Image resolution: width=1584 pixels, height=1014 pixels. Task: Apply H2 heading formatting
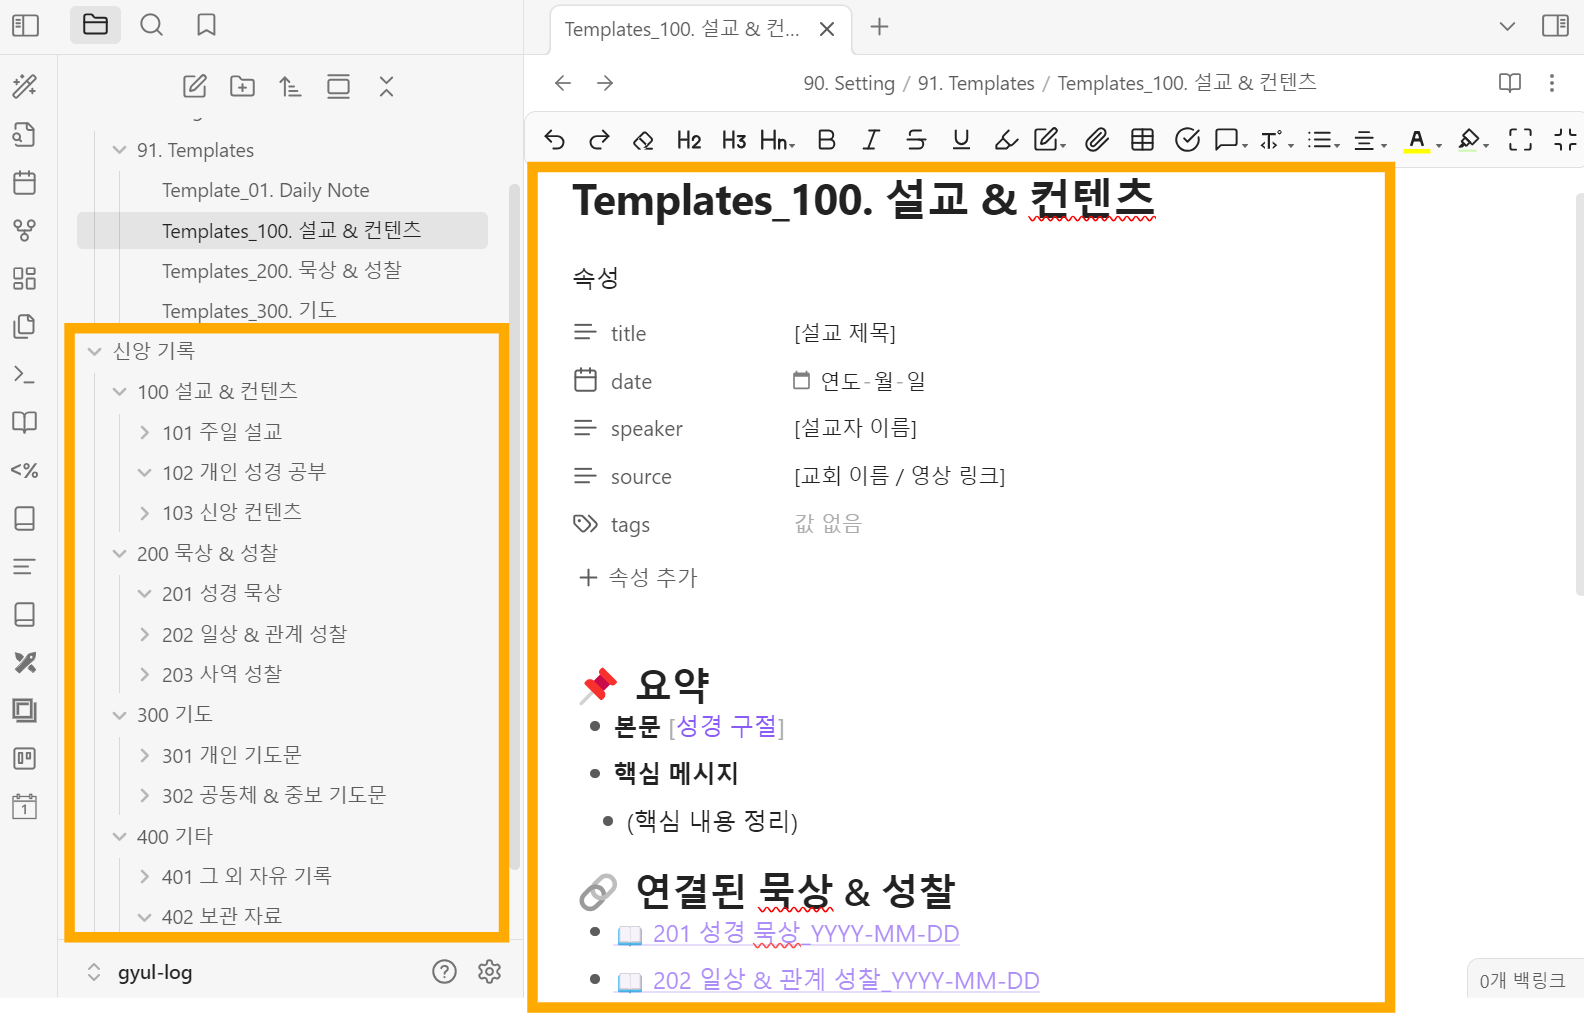tap(688, 140)
